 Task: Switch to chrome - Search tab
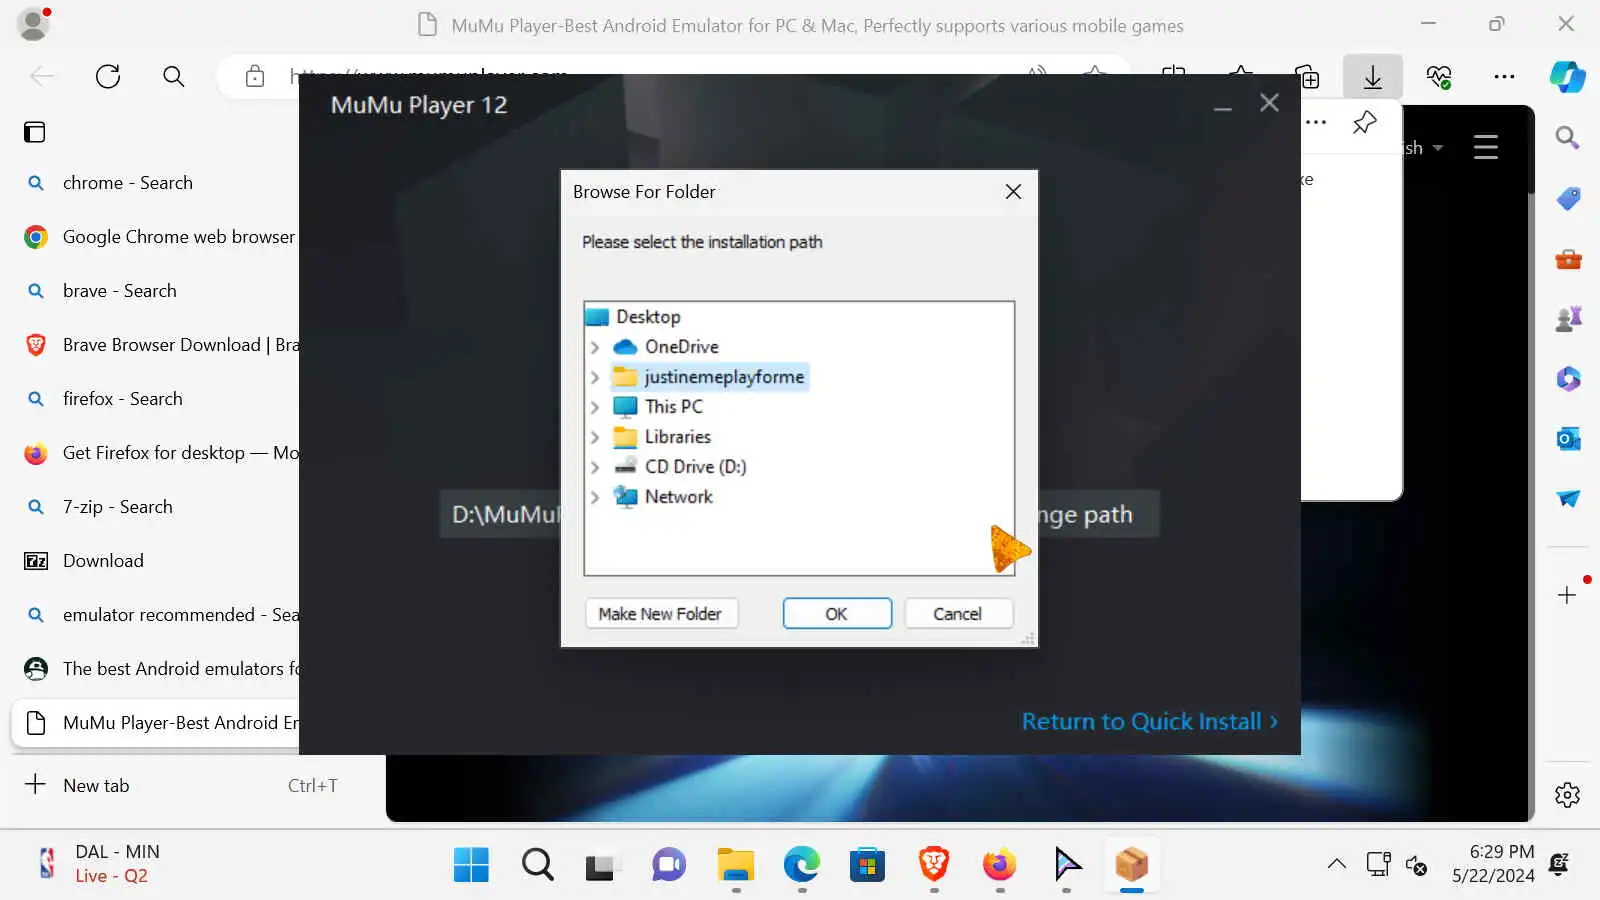click(x=155, y=183)
